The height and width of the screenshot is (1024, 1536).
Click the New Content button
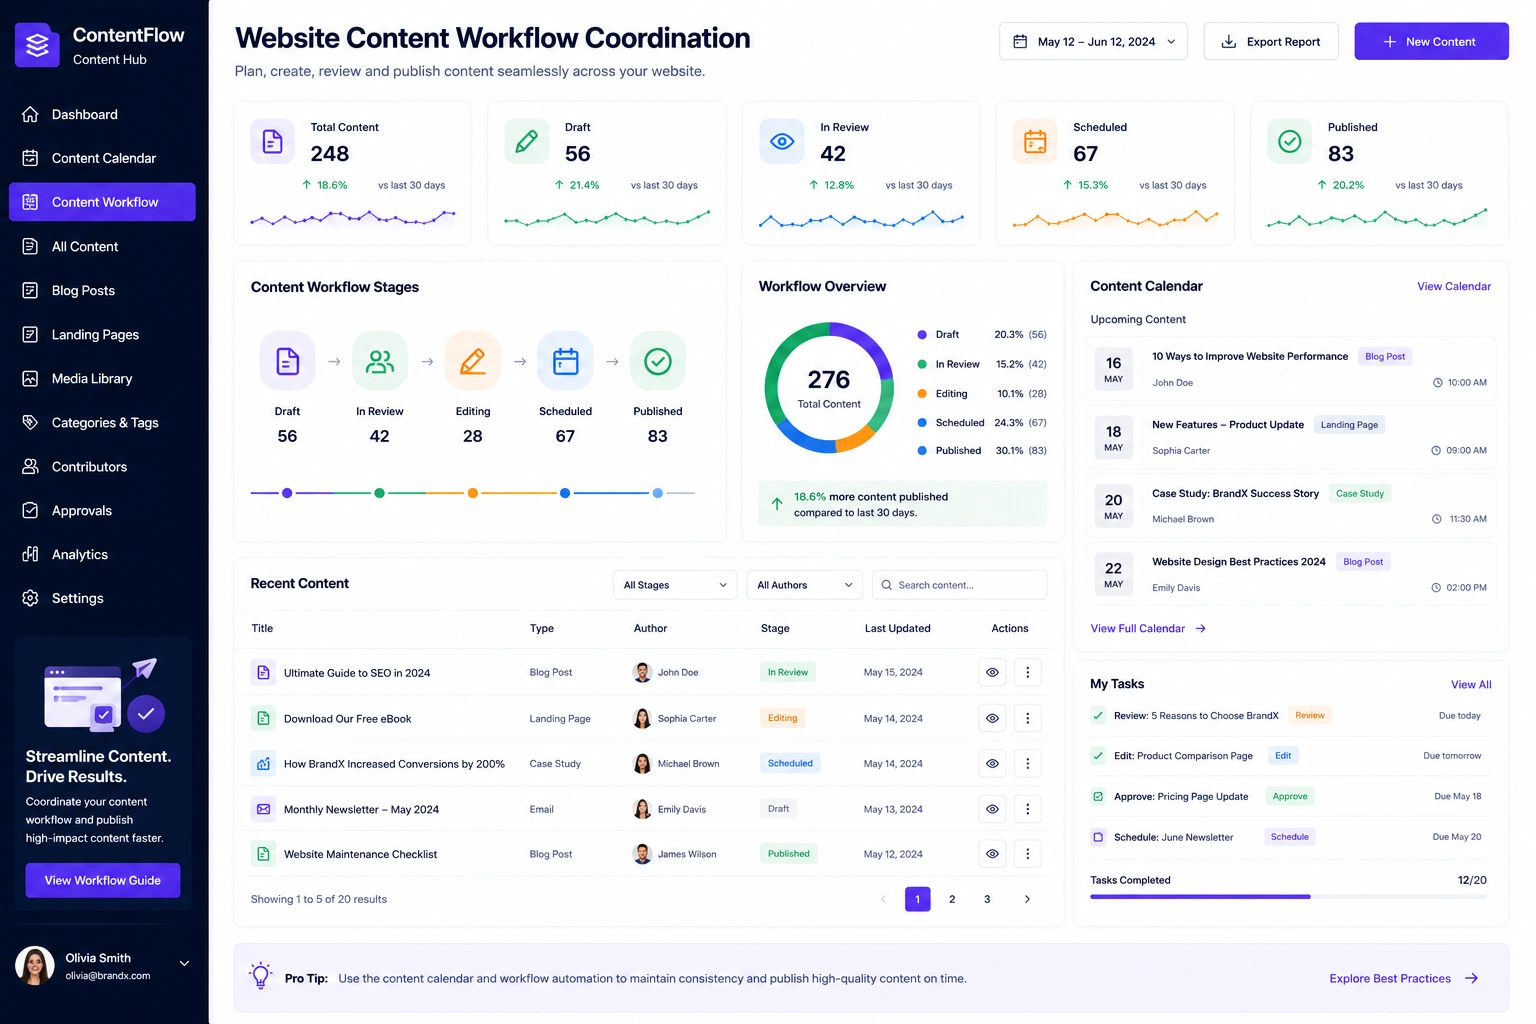tap(1431, 42)
